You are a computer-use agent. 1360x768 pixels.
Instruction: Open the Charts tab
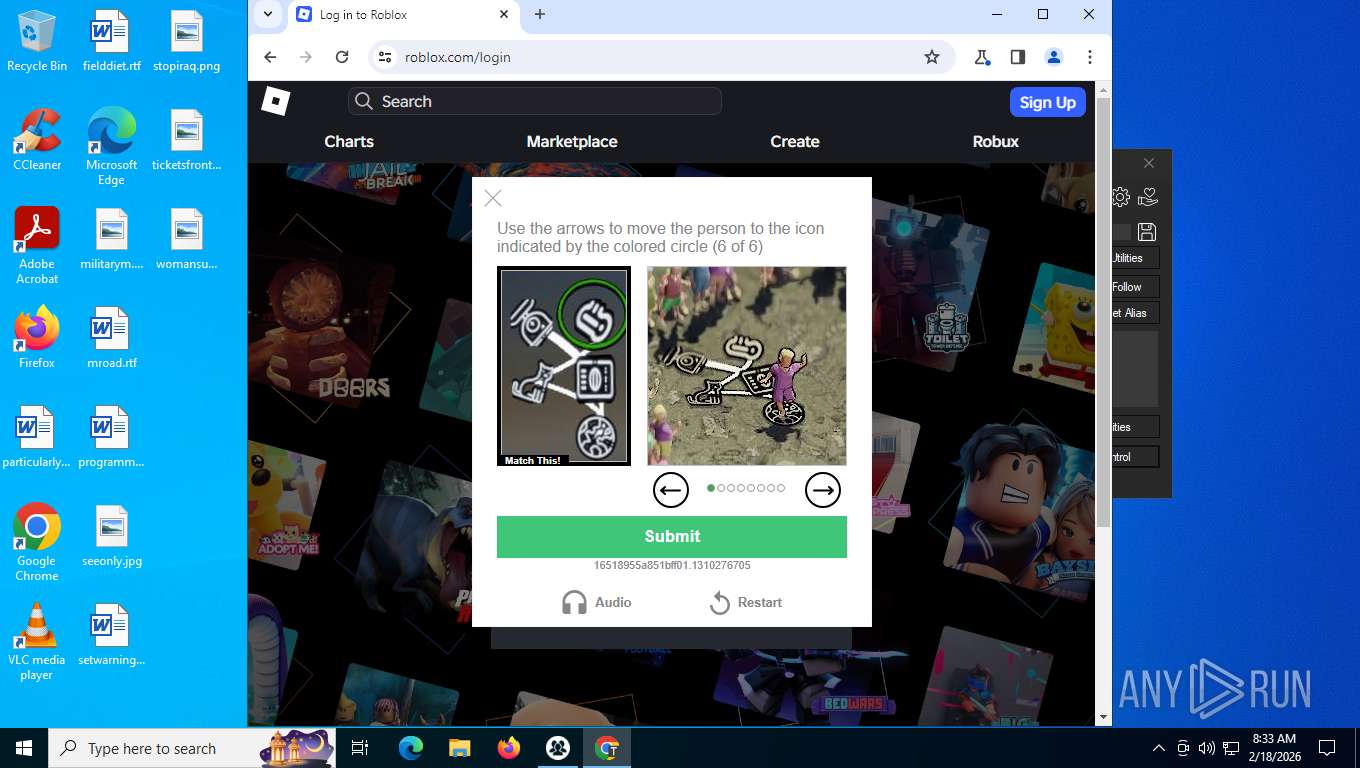349,141
